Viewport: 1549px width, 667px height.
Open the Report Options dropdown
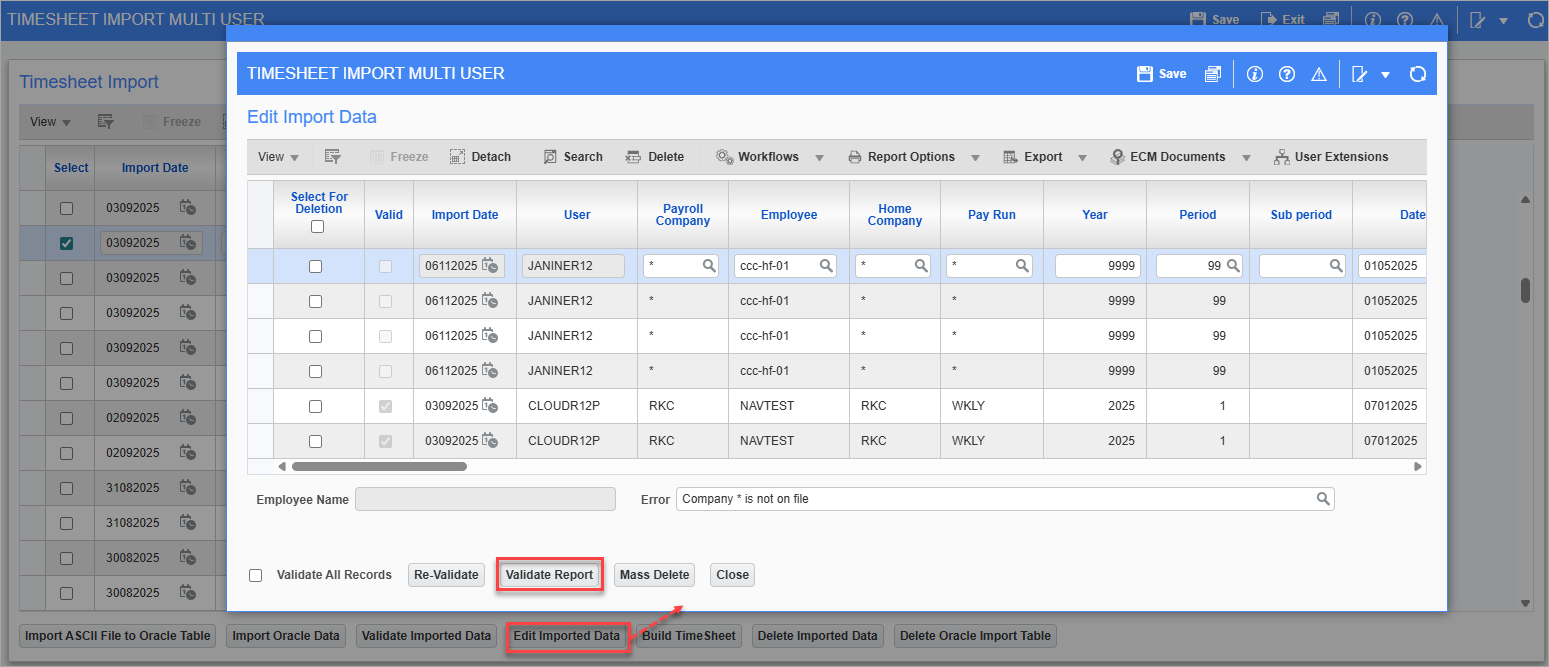point(911,156)
